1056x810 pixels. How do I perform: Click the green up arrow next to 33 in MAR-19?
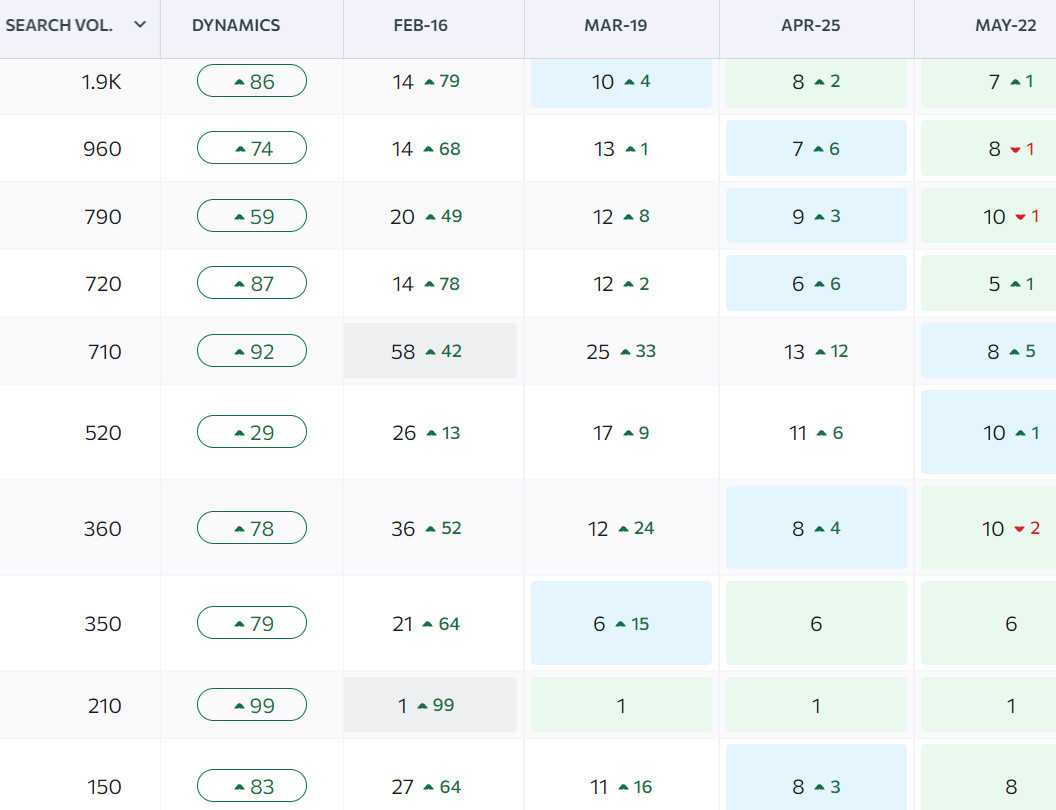coord(625,352)
